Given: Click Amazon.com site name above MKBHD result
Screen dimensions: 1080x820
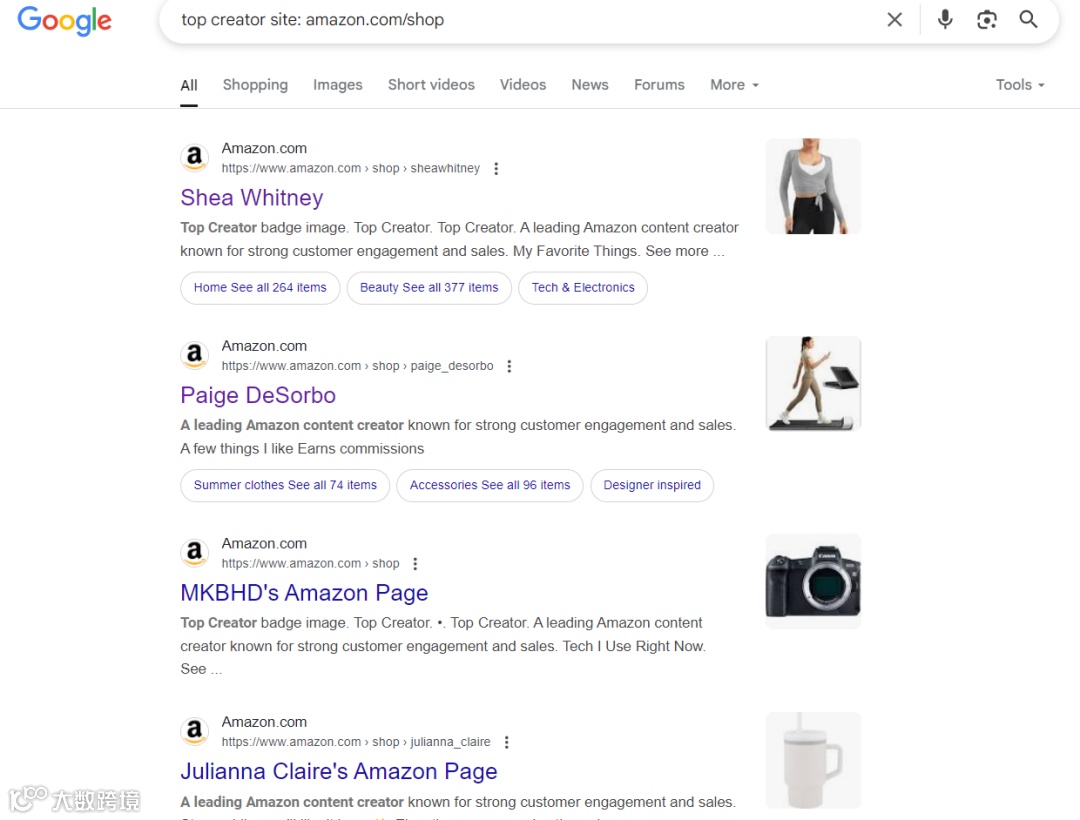Looking at the screenshot, I should (x=264, y=544).
